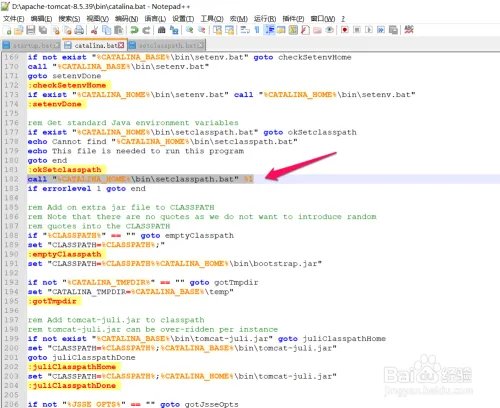Open the 宏(M) menu
500x408 pixels.
tap(239, 19)
